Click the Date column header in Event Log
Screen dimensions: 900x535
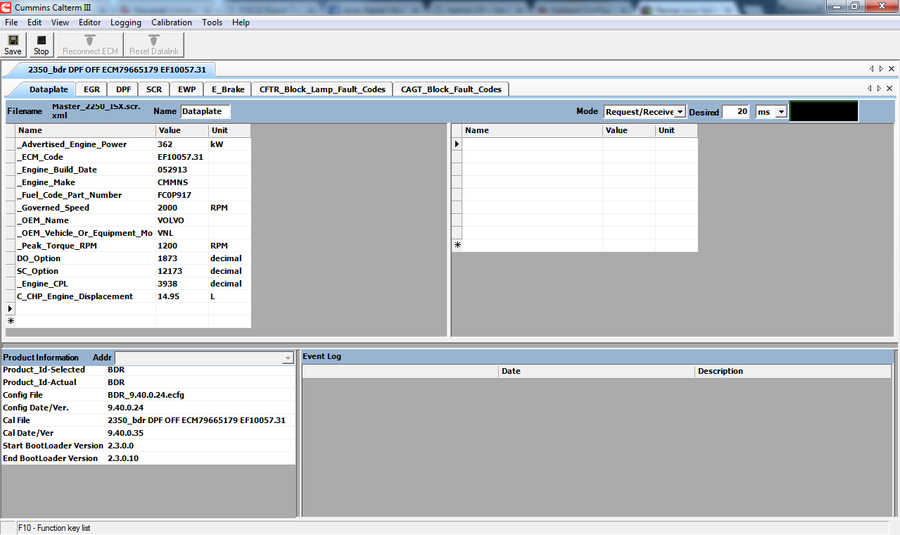tap(510, 371)
